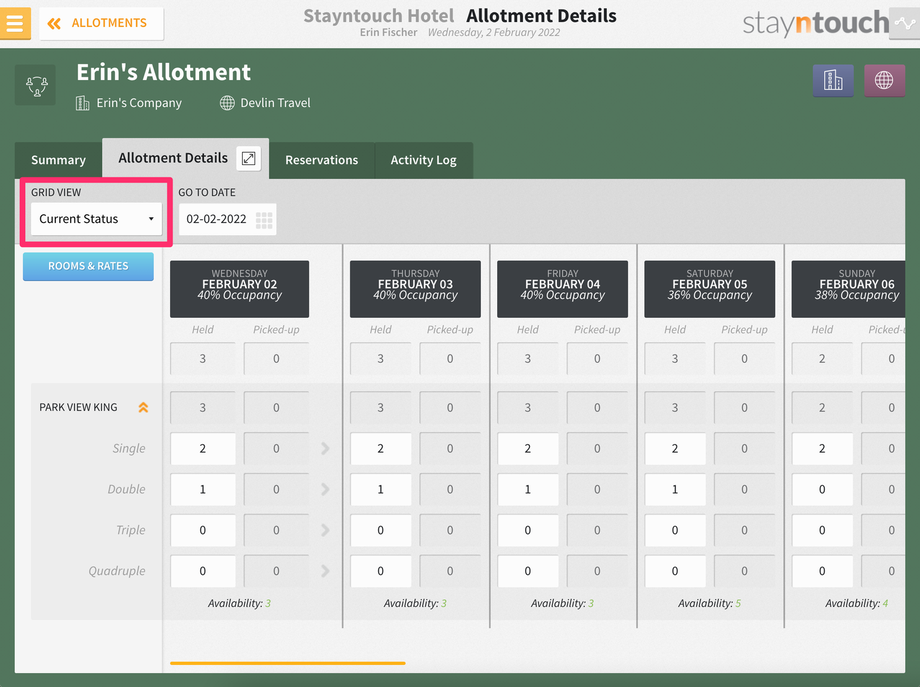
Task: Copy Single row values across with arrow
Action: [x=325, y=449]
